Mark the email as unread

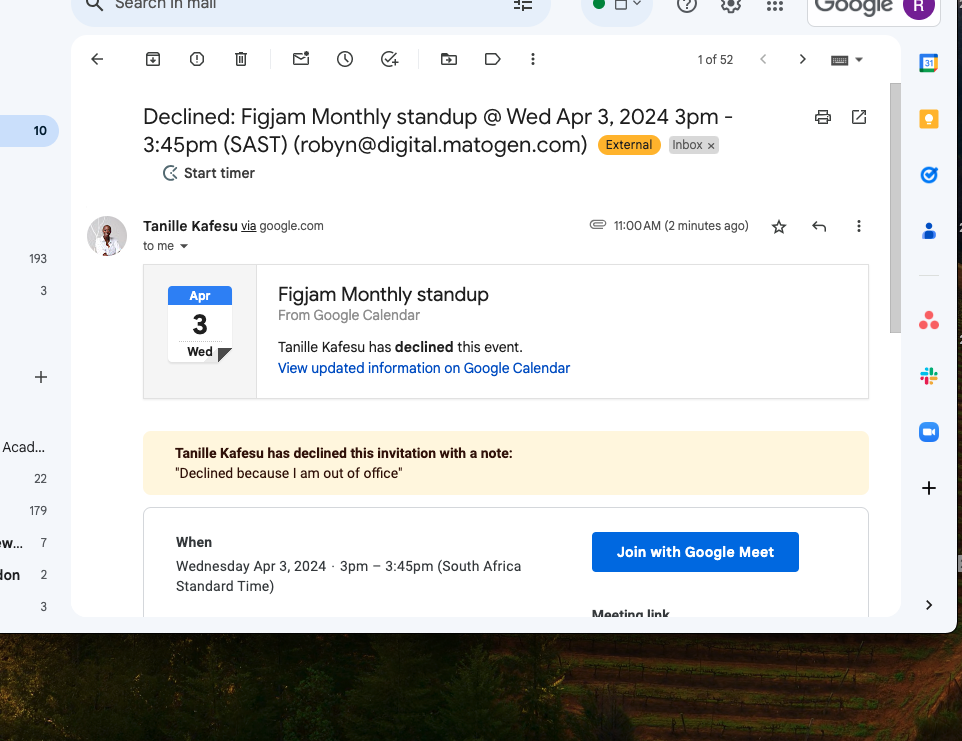(301, 60)
